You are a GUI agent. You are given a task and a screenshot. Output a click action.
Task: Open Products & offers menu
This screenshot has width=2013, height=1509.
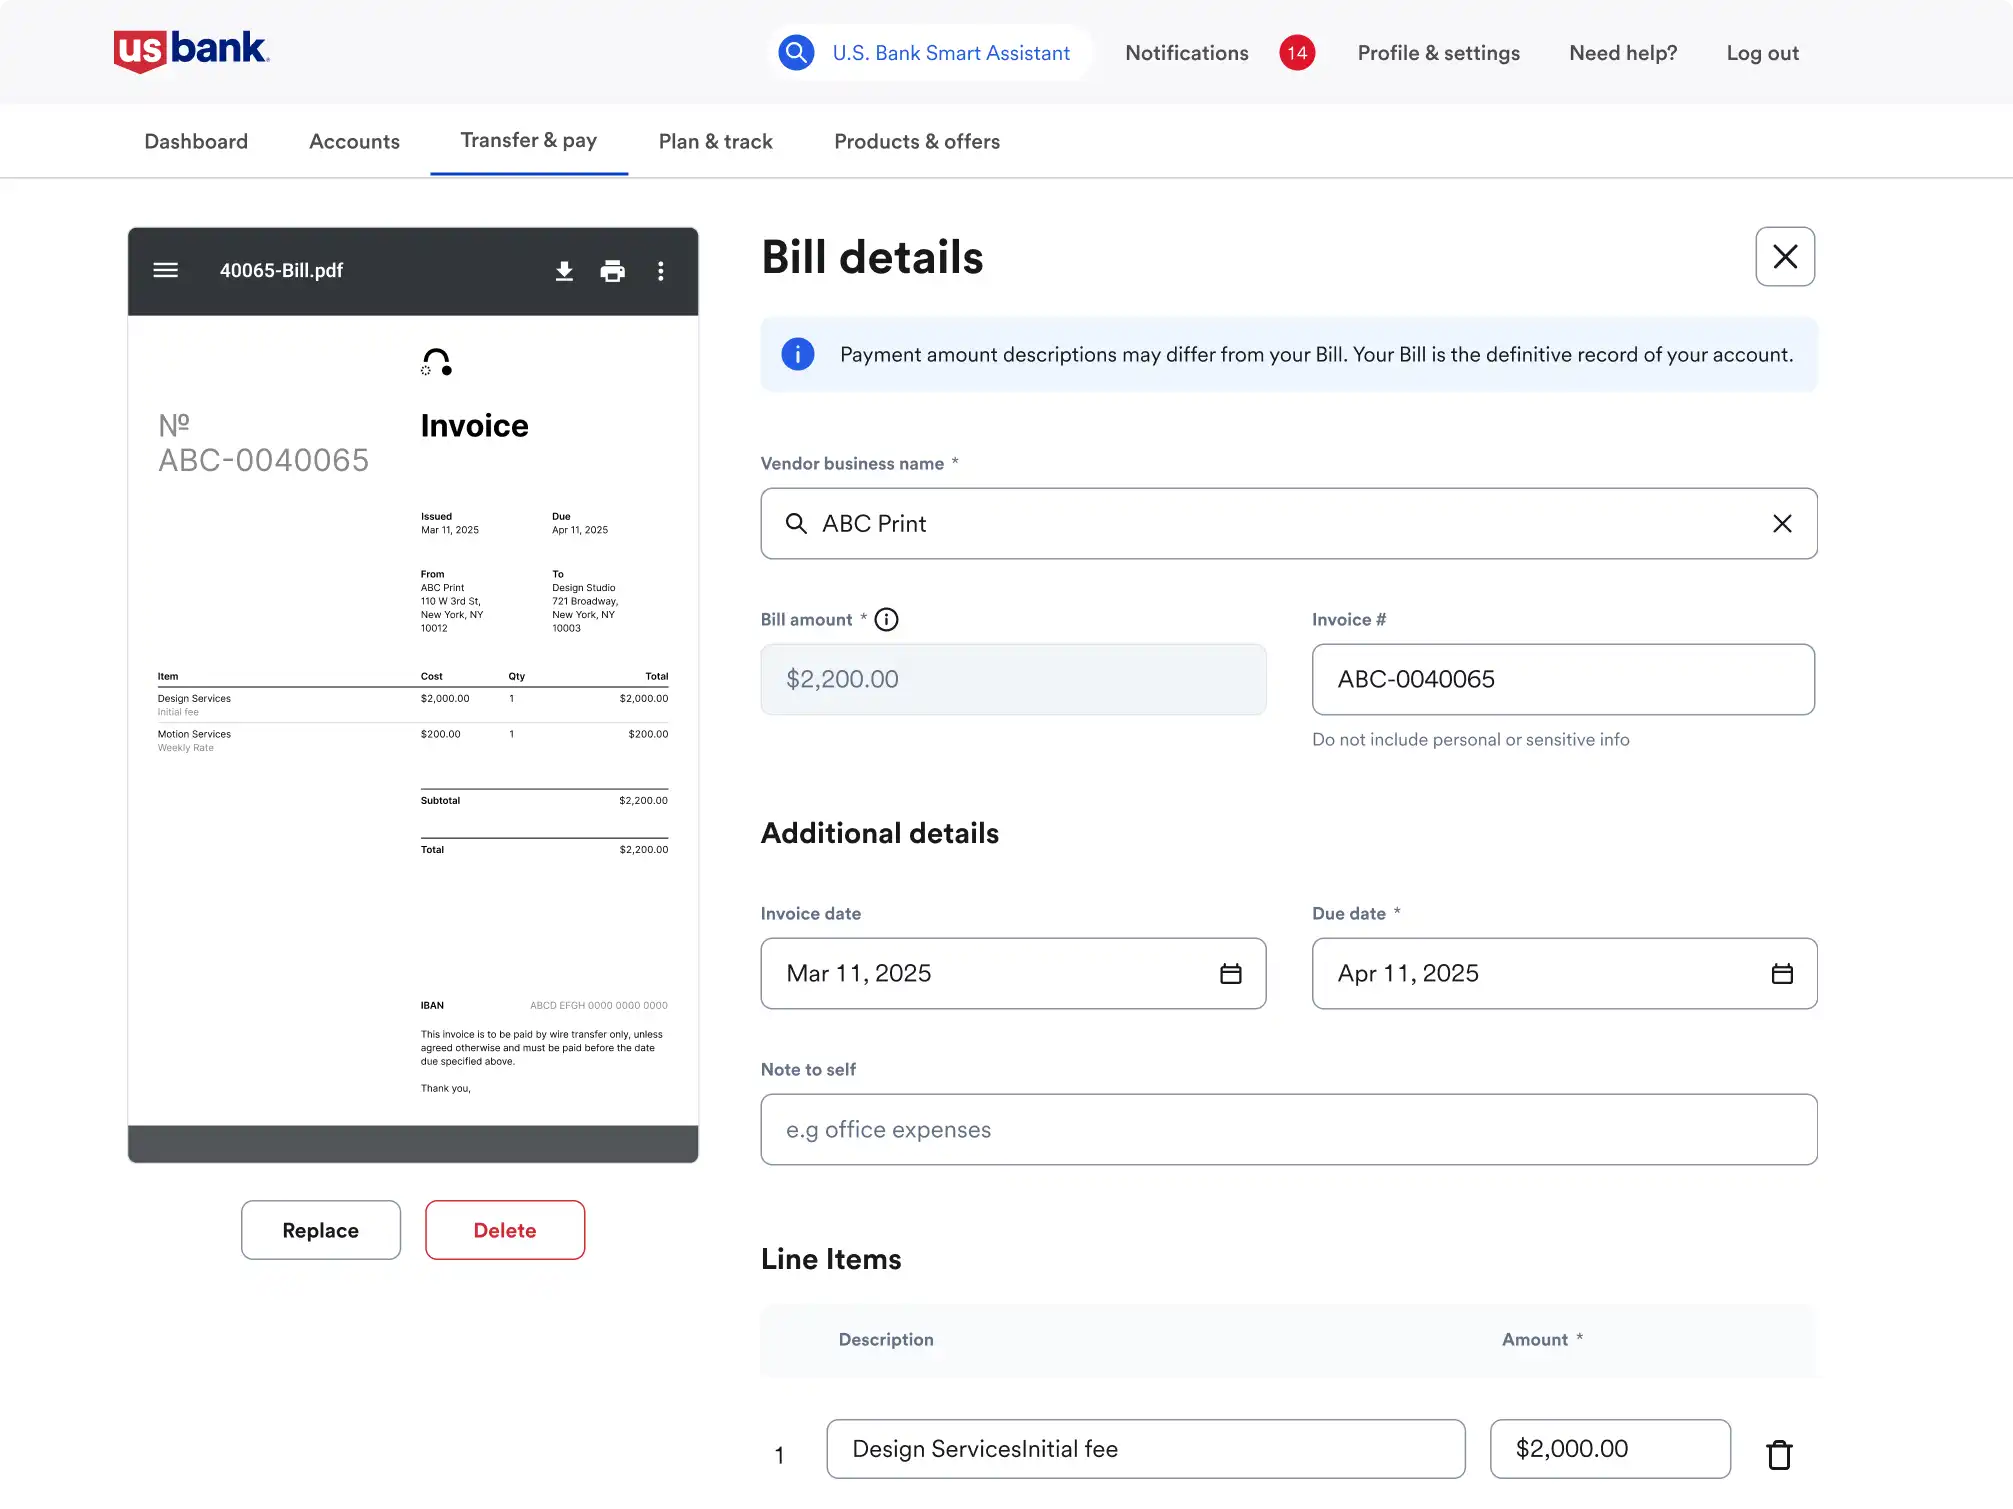click(x=916, y=142)
